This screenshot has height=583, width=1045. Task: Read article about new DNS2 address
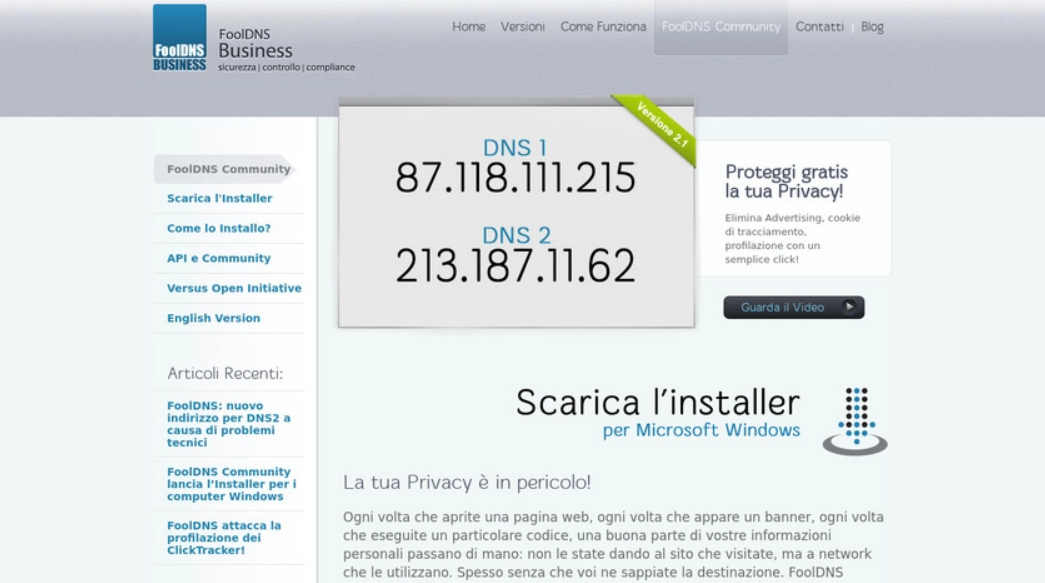pos(229,424)
